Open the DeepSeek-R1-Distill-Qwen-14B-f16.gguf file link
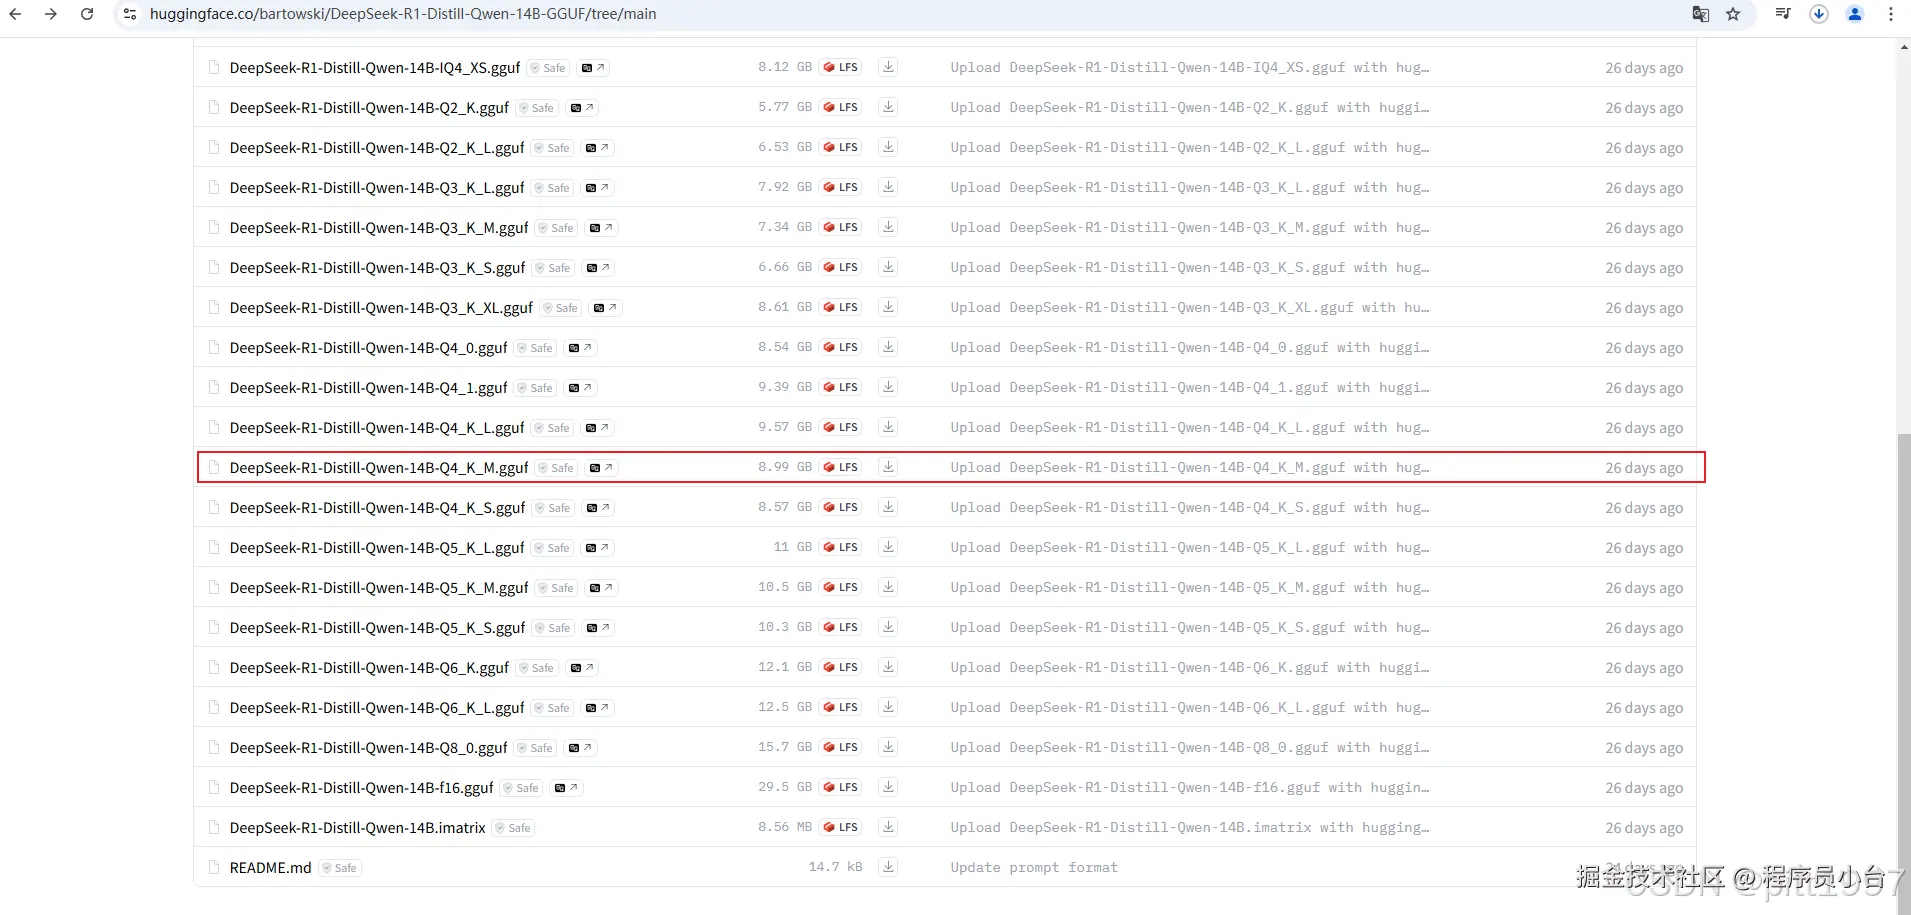Screen dimensions: 1911x915 [x=362, y=788]
